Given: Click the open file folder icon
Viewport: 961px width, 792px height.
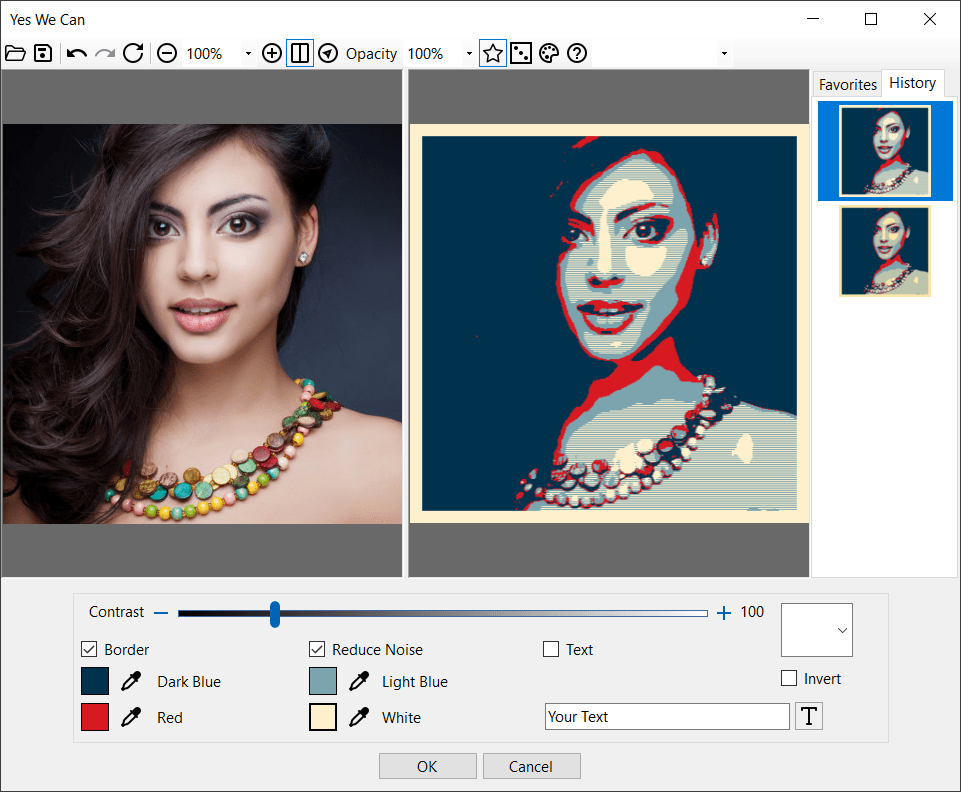Looking at the screenshot, I should point(15,54).
